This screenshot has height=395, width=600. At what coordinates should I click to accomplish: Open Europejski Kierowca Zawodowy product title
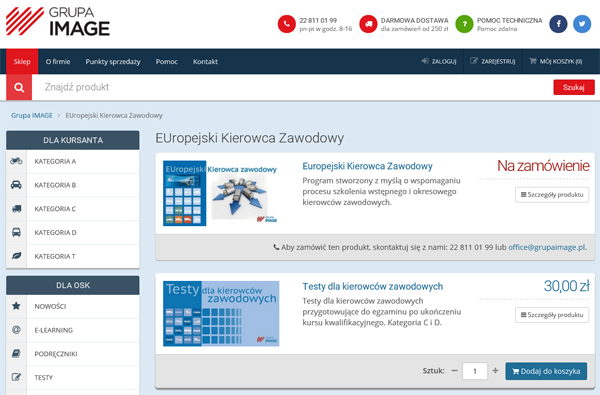367,166
